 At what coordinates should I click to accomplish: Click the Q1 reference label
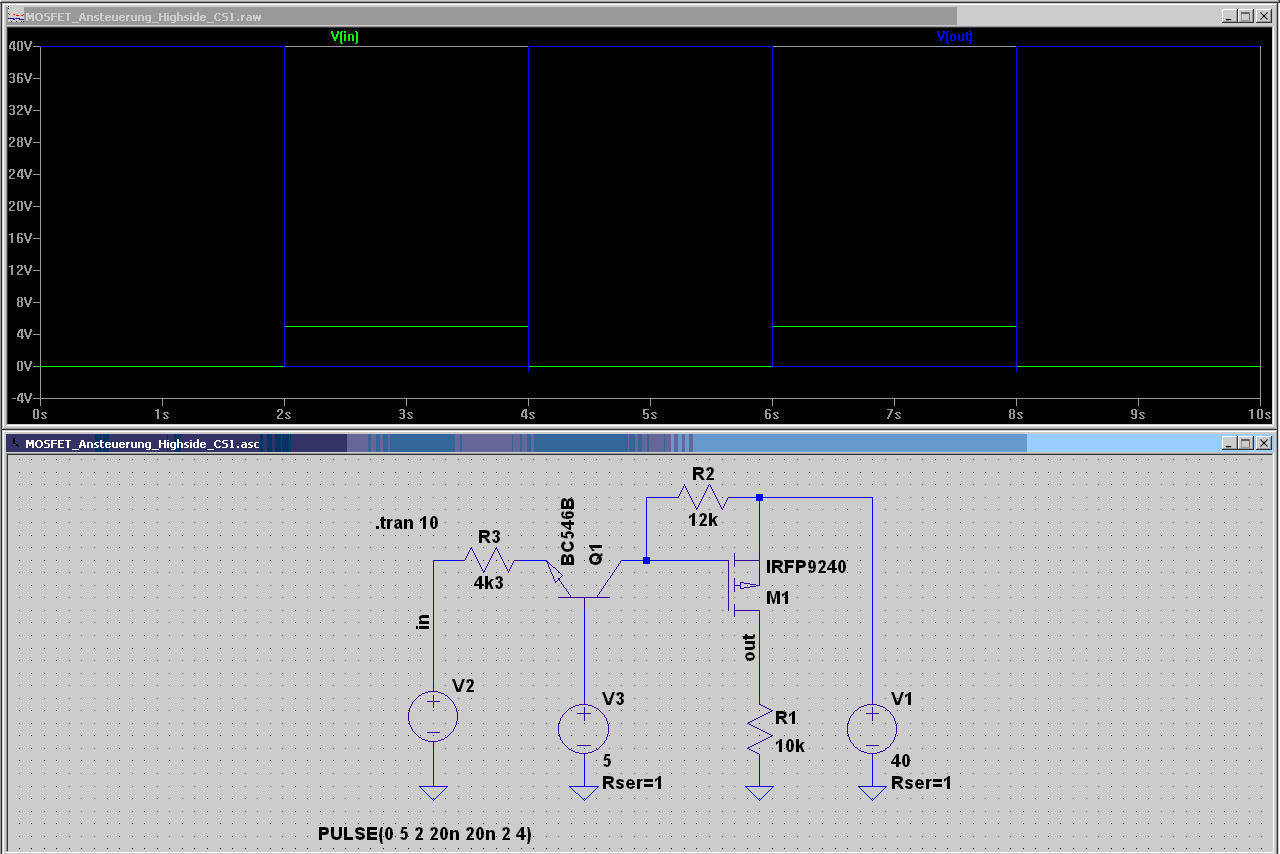tap(596, 554)
